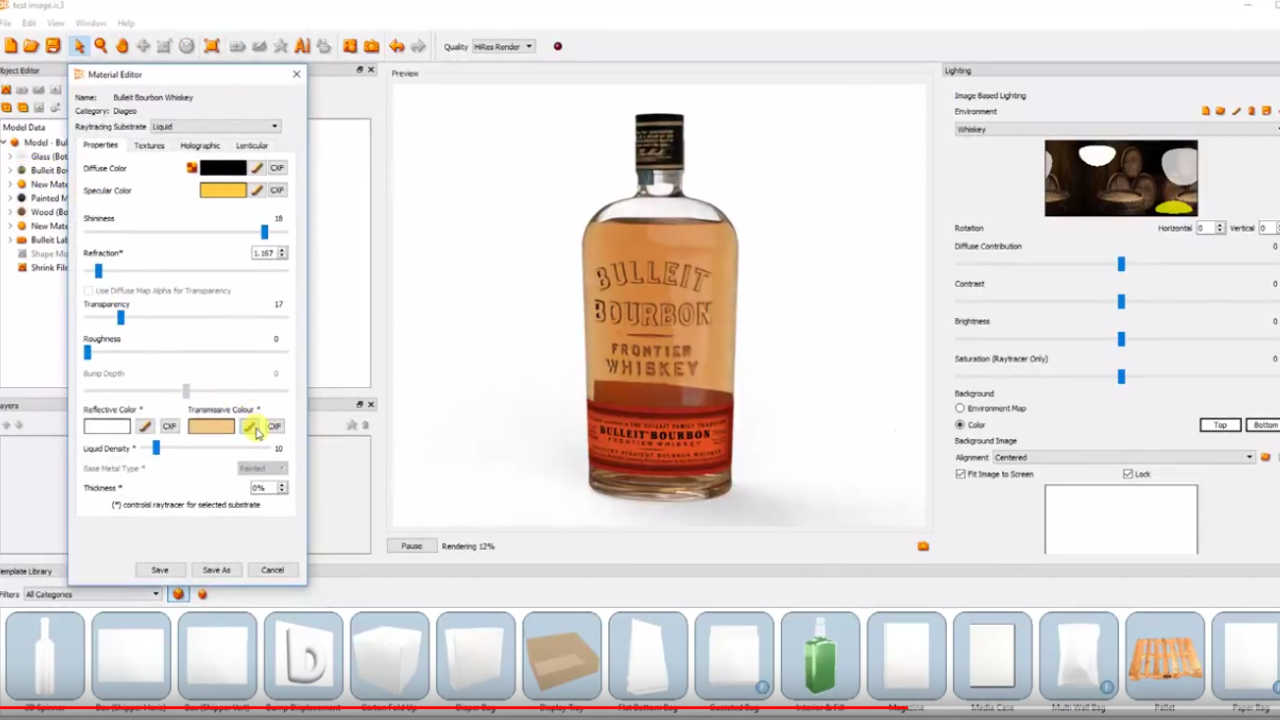Redo with the grey forward arrow
Viewport: 1280px width, 720px height.
coord(418,46)
